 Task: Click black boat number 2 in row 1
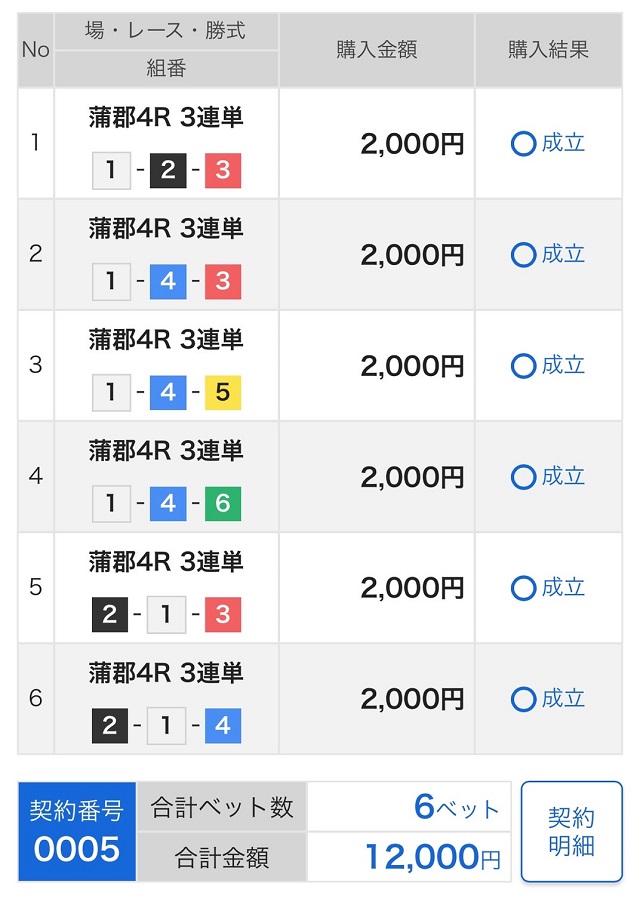(x=167, y=171)
